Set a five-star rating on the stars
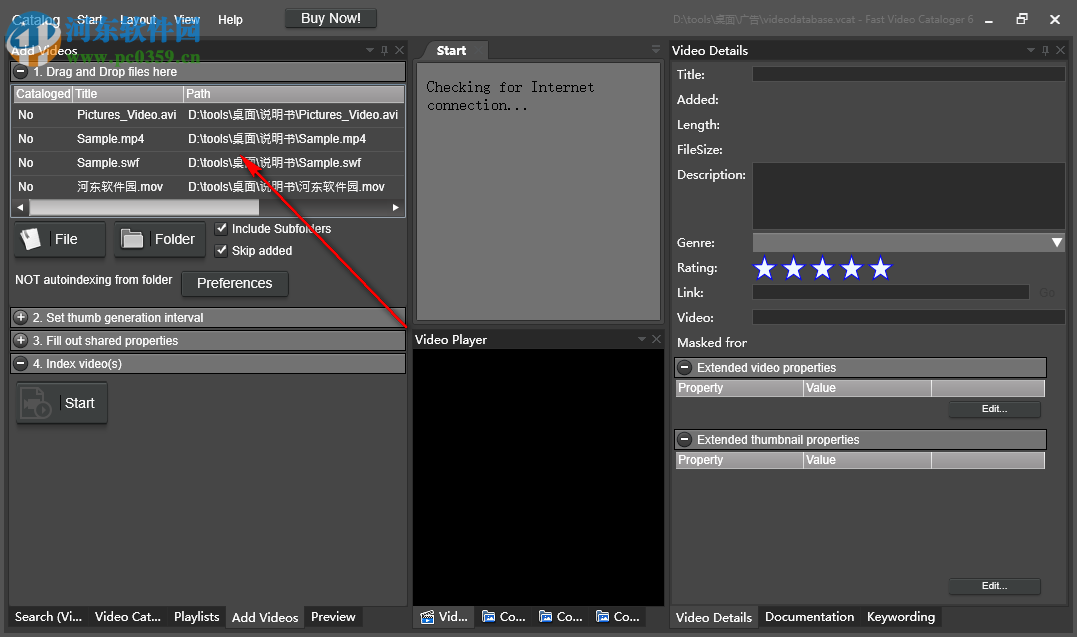The image size is (1077, 637). (879, 268)
